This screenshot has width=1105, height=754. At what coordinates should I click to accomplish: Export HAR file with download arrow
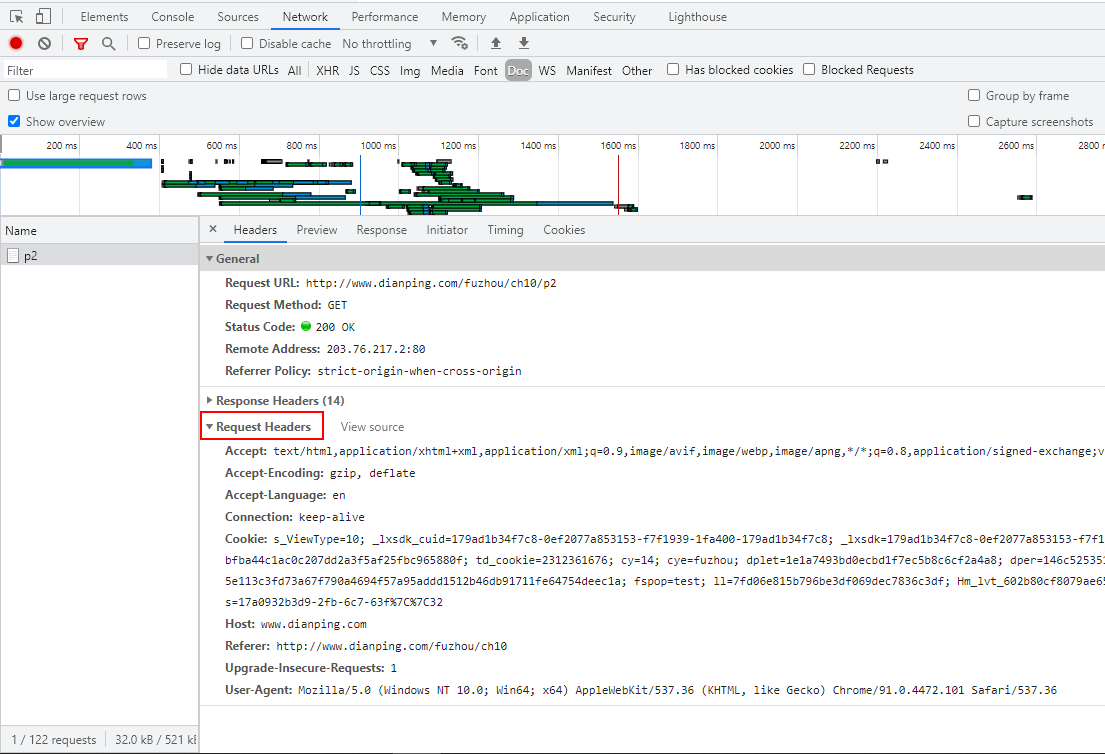click(524, 43)
